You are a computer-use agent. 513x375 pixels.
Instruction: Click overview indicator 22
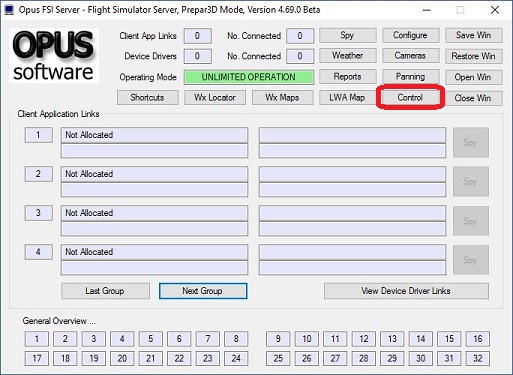pyautogui.click(x=179, y=359)
